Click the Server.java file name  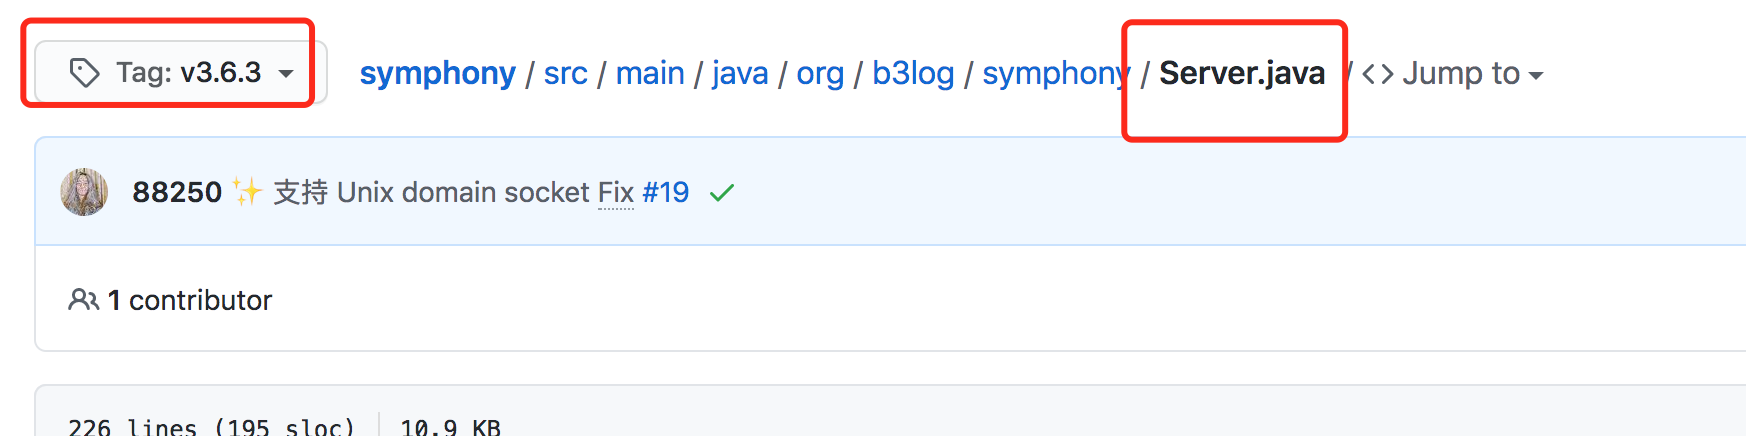[x=1242, y=73]
